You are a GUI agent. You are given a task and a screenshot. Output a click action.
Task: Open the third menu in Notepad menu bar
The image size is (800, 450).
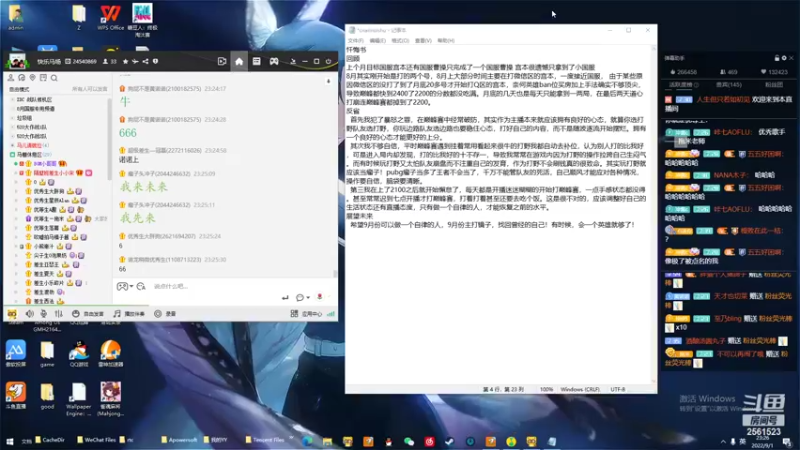click(x=400, y=40)
